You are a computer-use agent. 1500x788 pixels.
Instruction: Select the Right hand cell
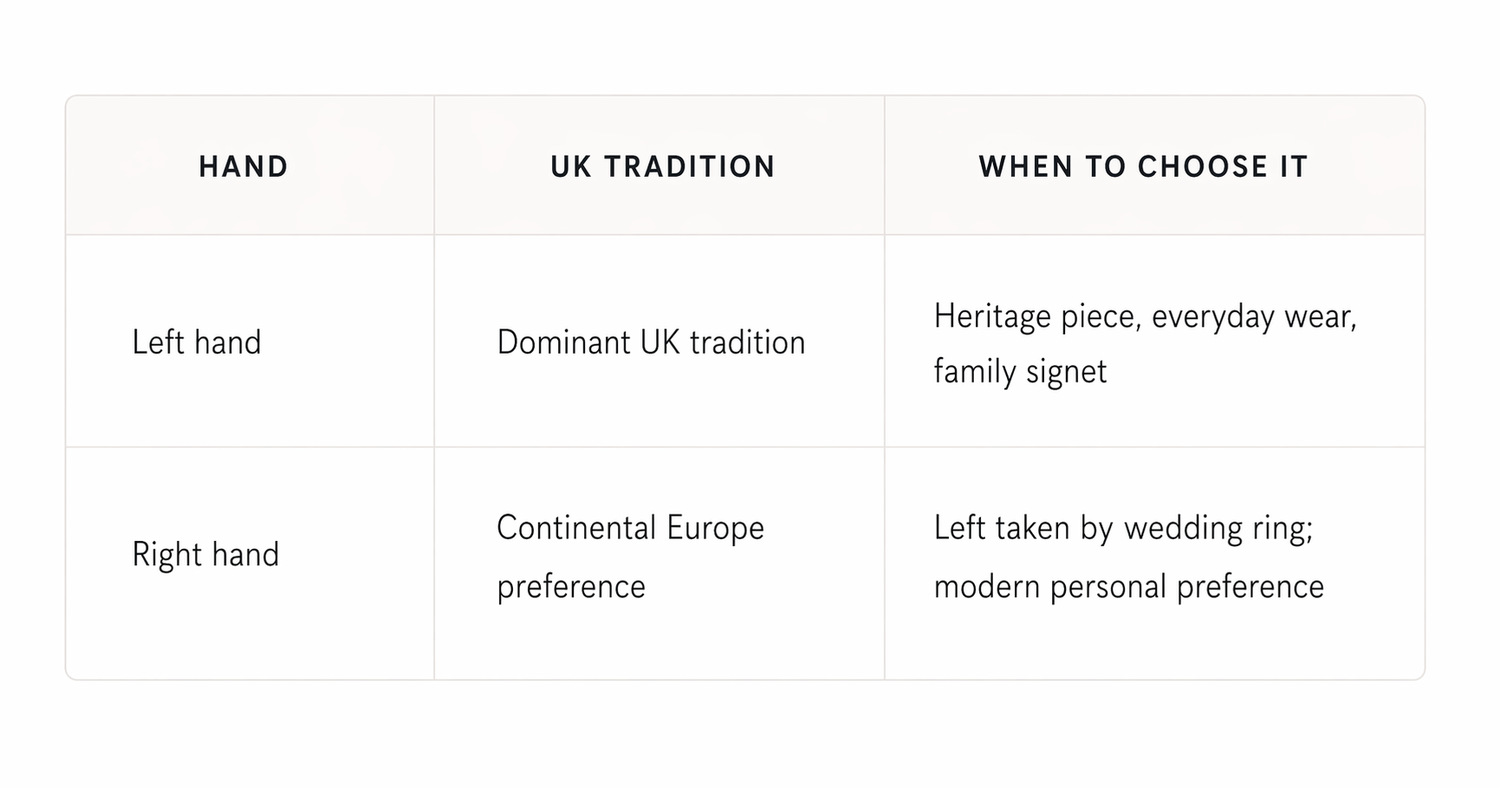click(x=205, y=554)
